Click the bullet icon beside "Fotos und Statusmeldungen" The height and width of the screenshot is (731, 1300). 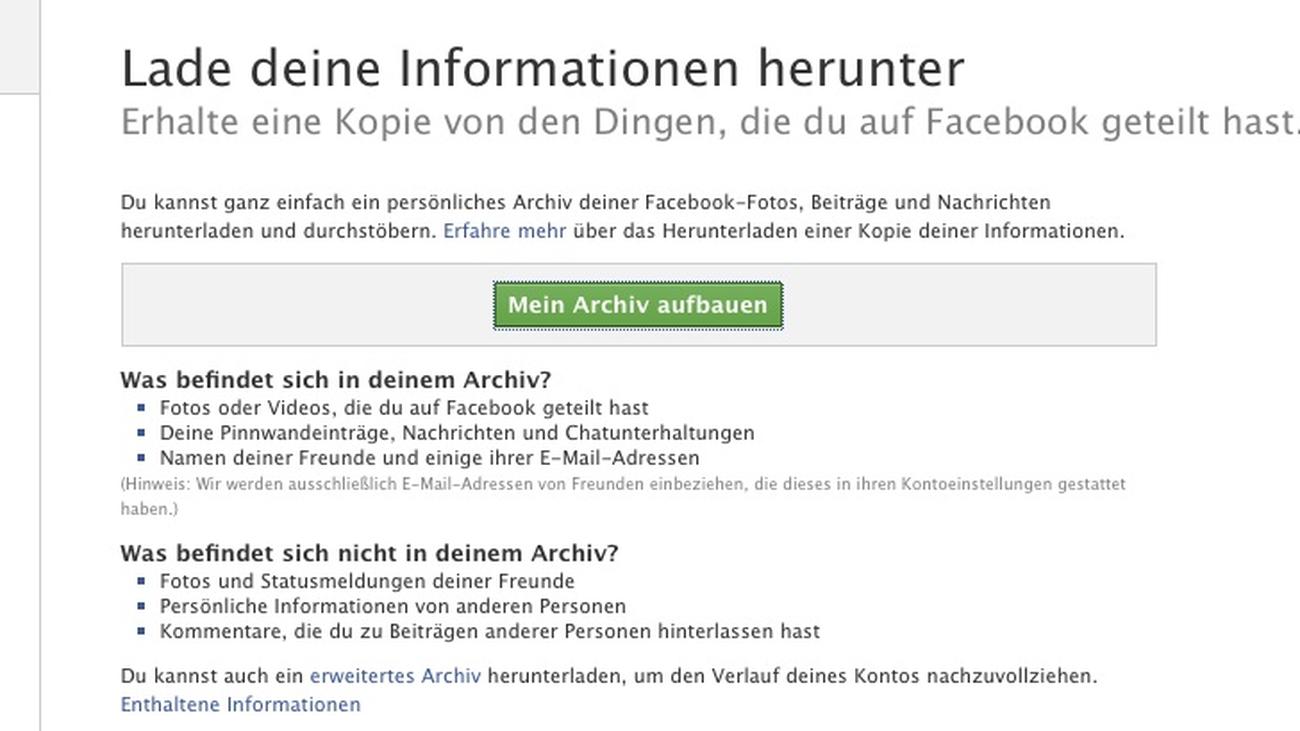(x=141, y=581)
